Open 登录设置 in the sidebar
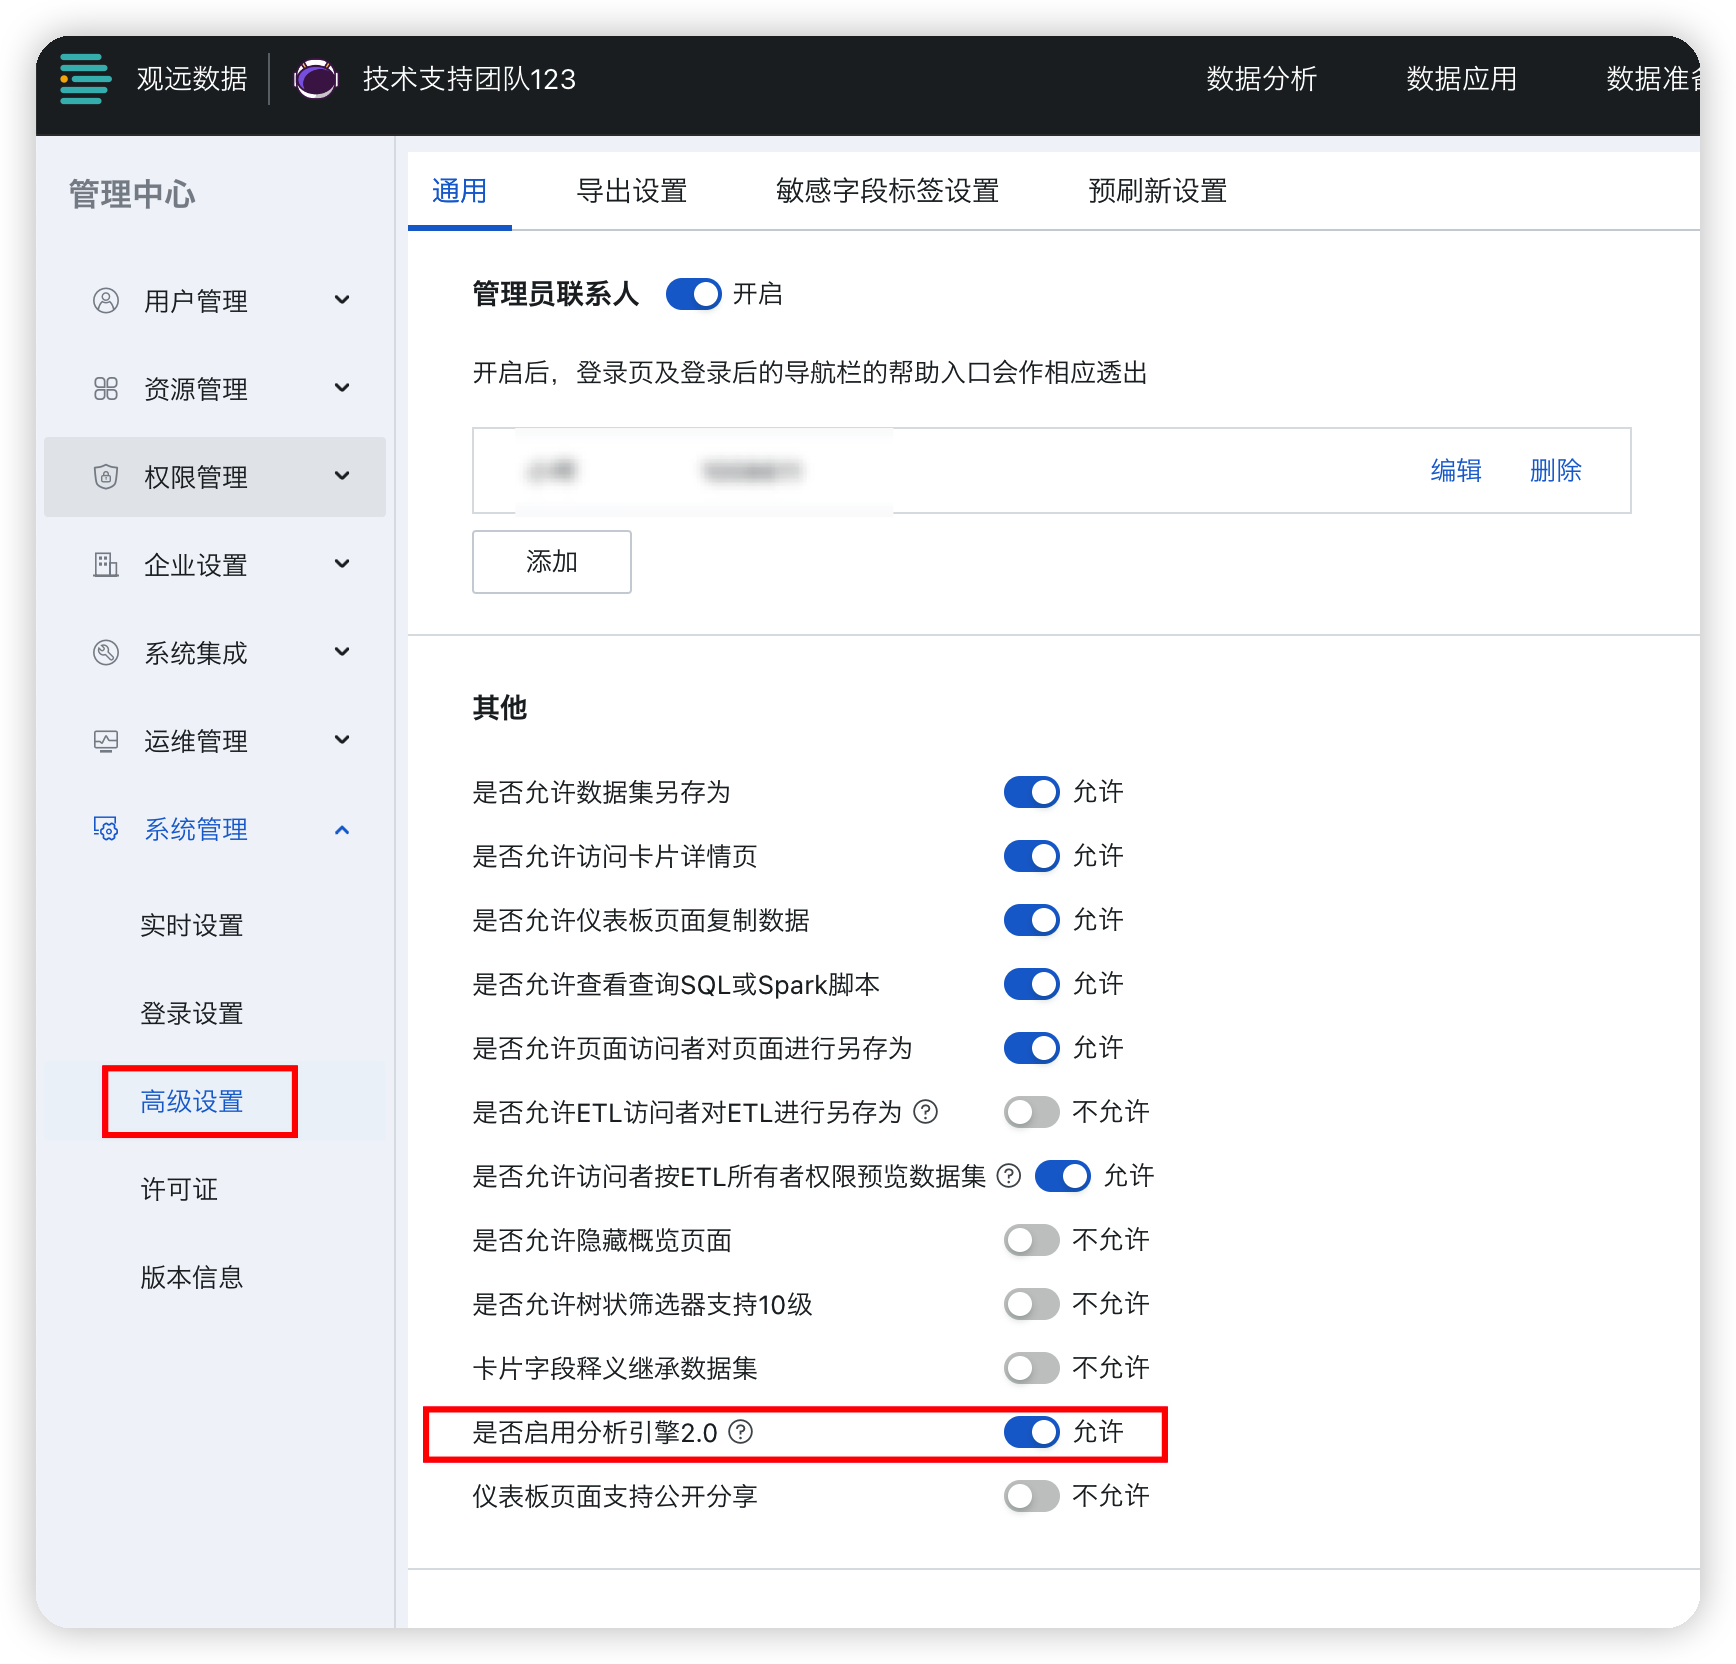Screen dimensions: 1736x1664 click(x=192, y=1013)
